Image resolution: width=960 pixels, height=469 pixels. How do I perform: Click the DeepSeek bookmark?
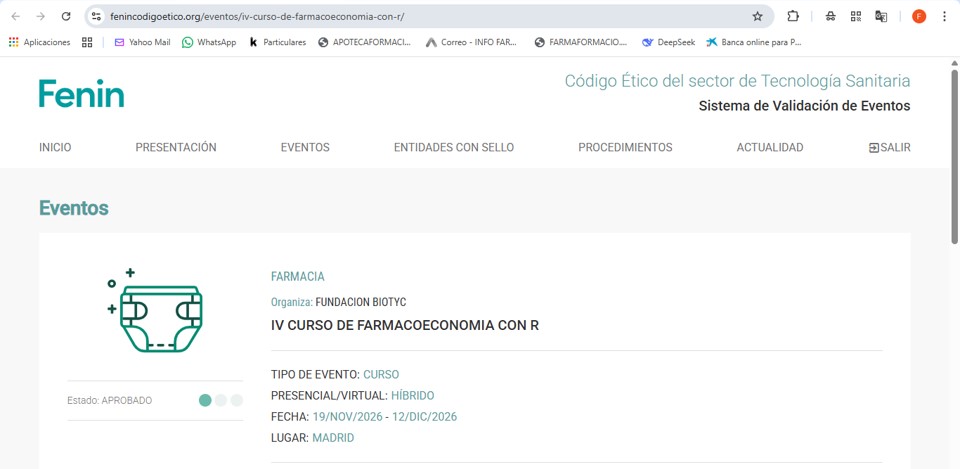click(668, 42)
